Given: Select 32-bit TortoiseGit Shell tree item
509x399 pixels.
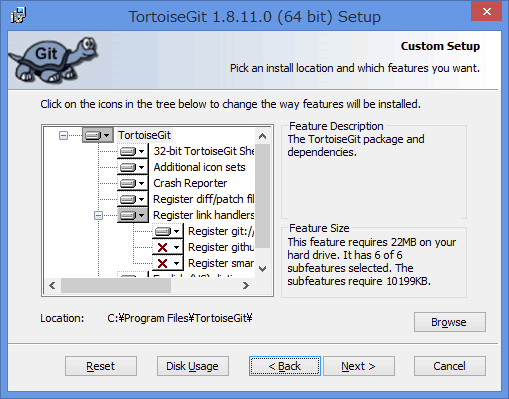Looking at the screenshot, I should pos(204,151).
